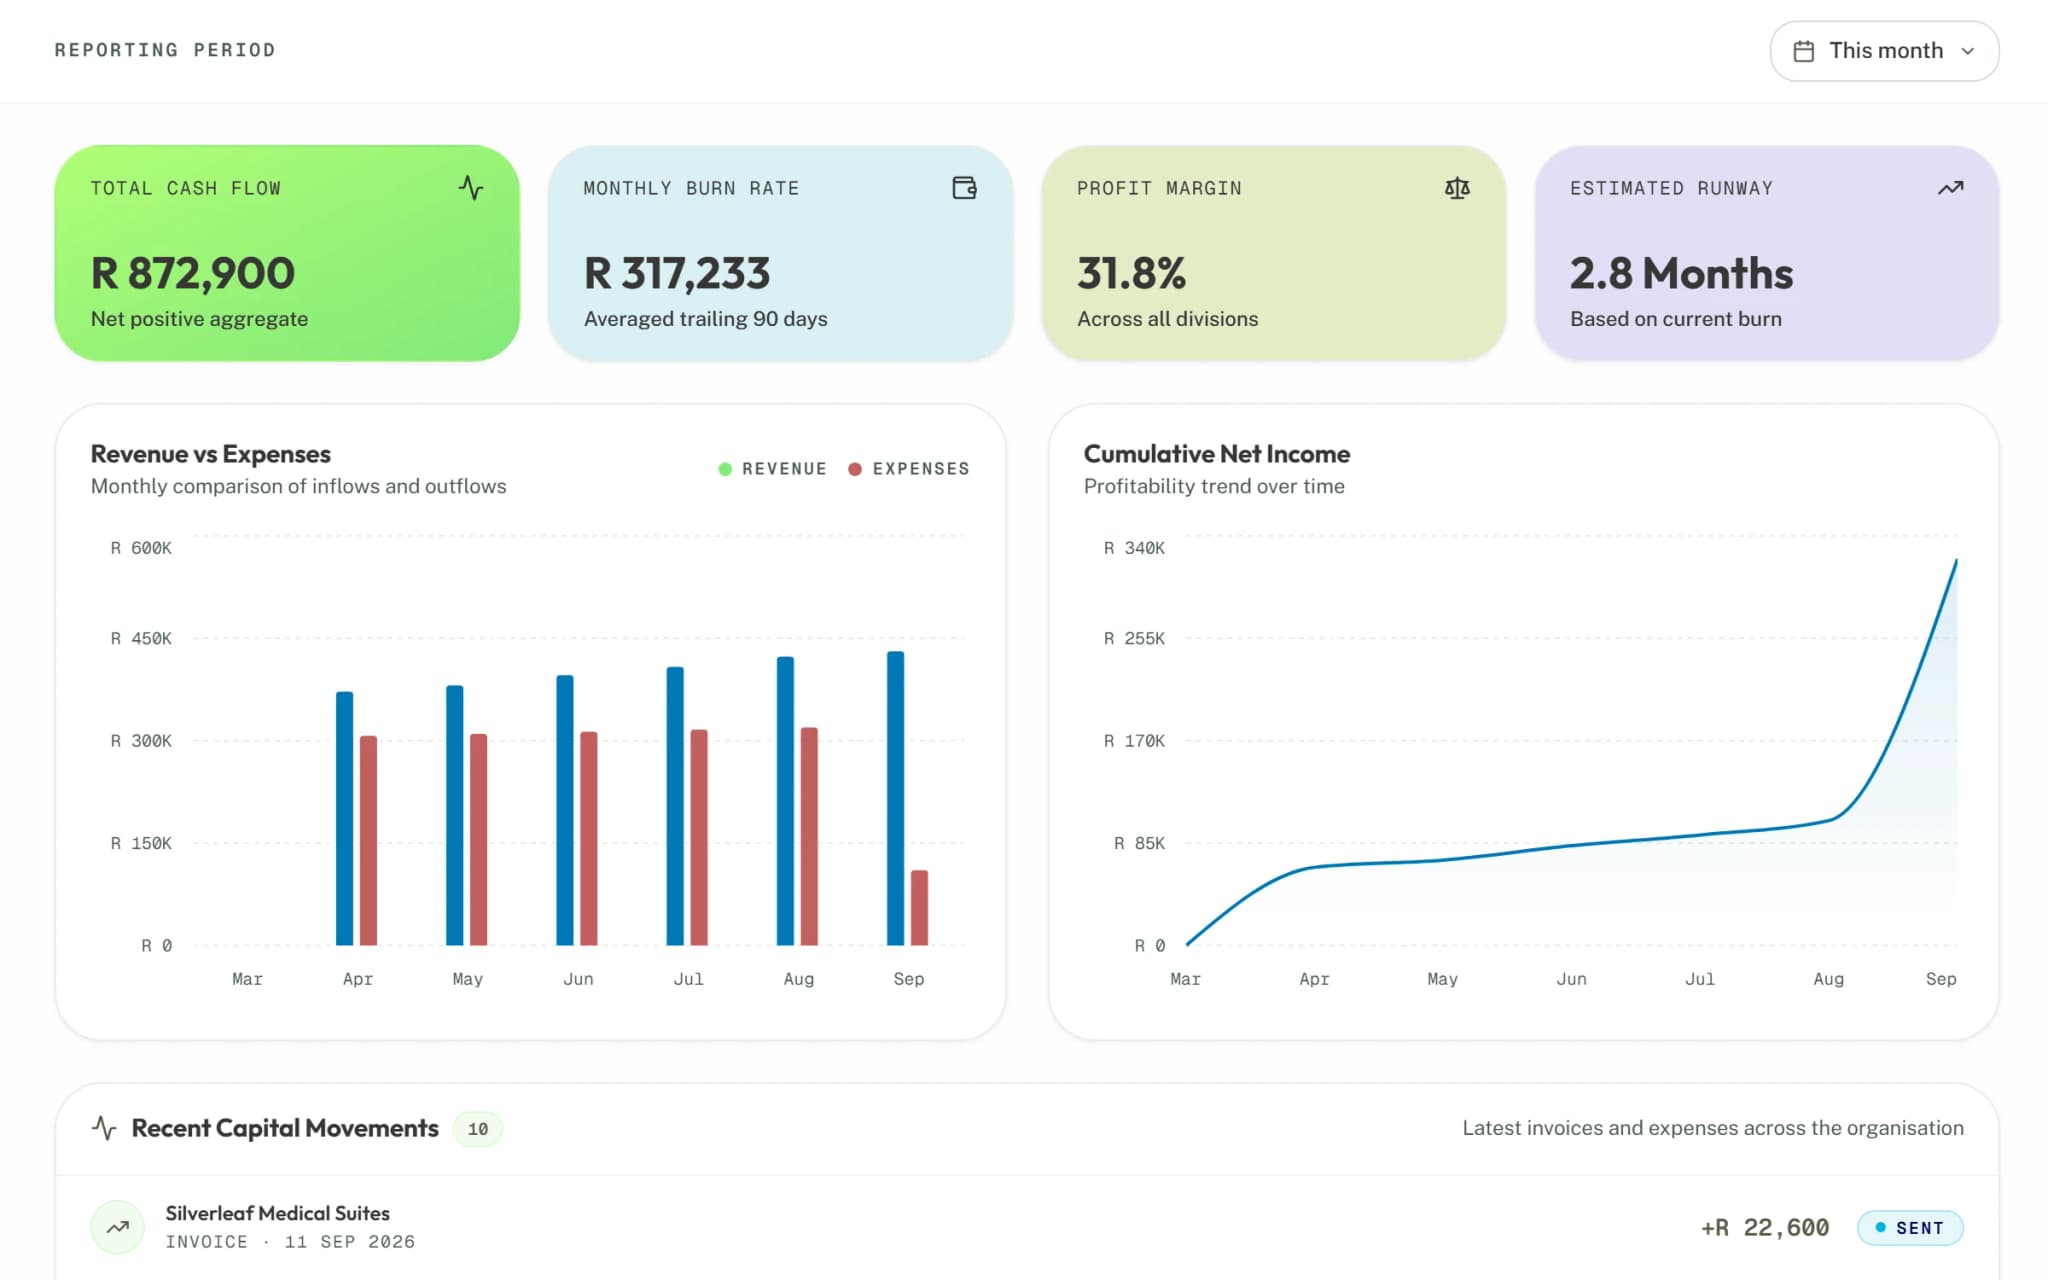Click the REPORTING PERIOD label

click(165, 50)
